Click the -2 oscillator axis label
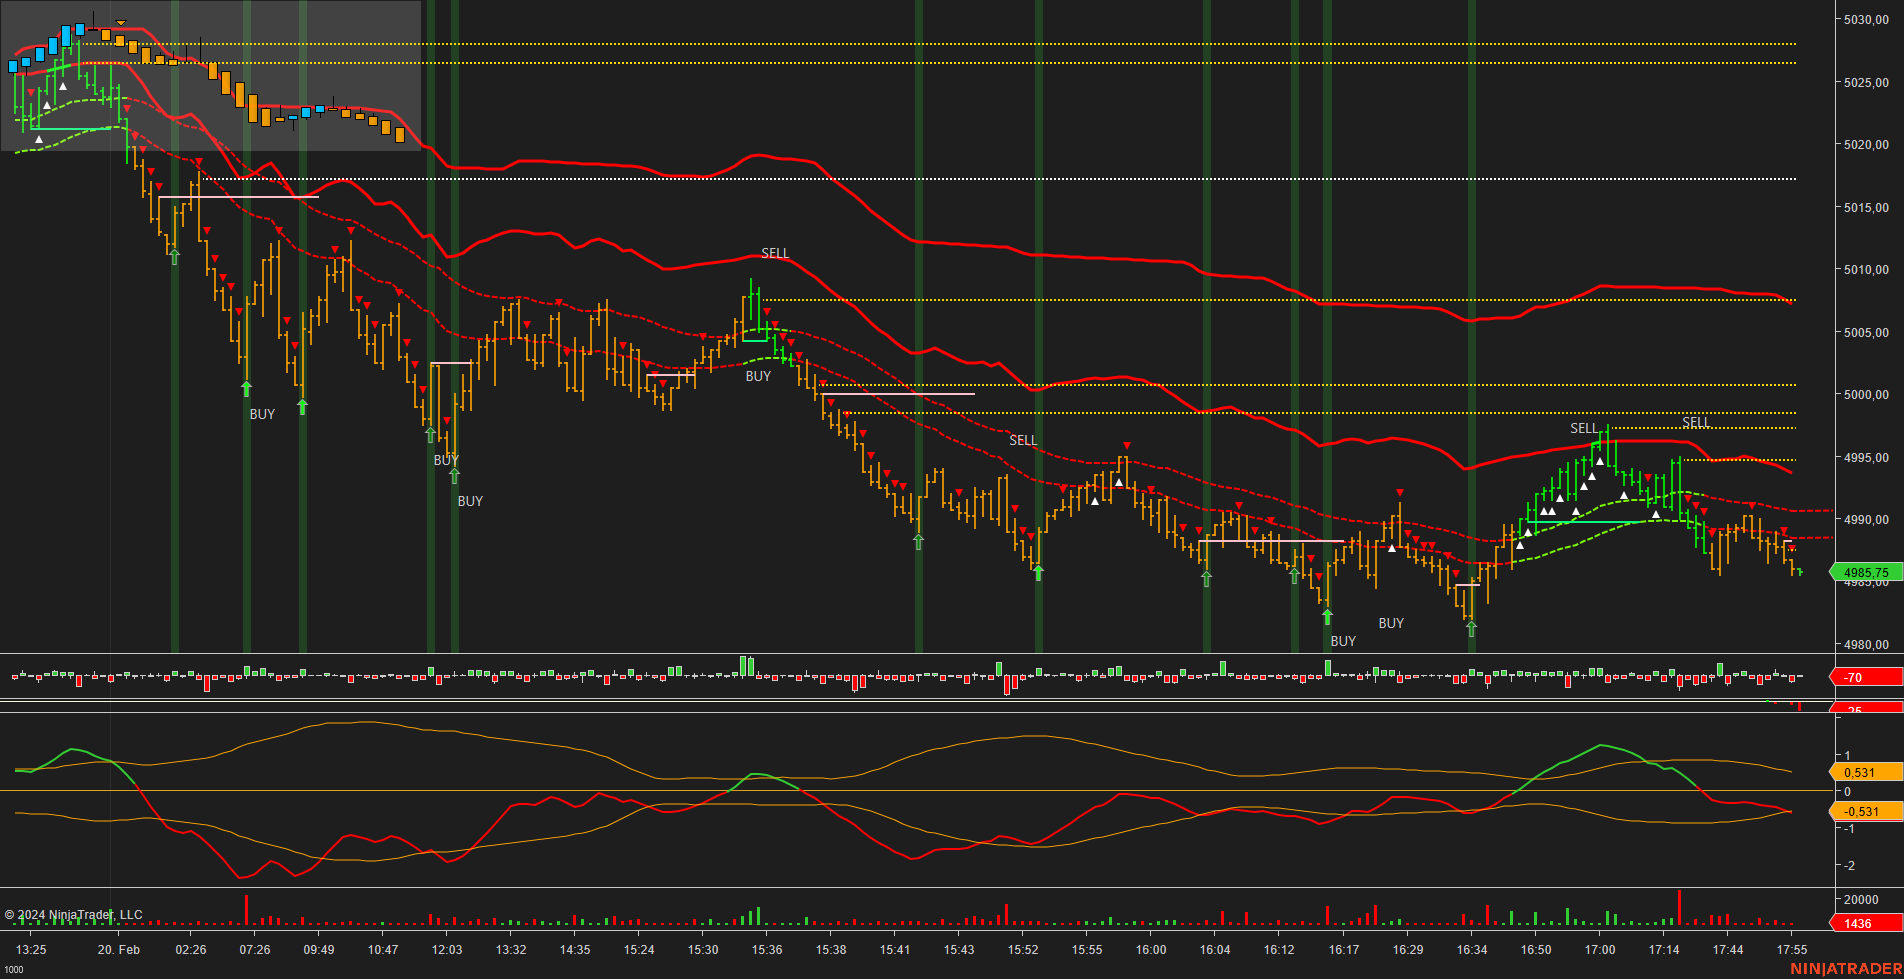This screenshot has width=1904, height=979. point(1849,866)
